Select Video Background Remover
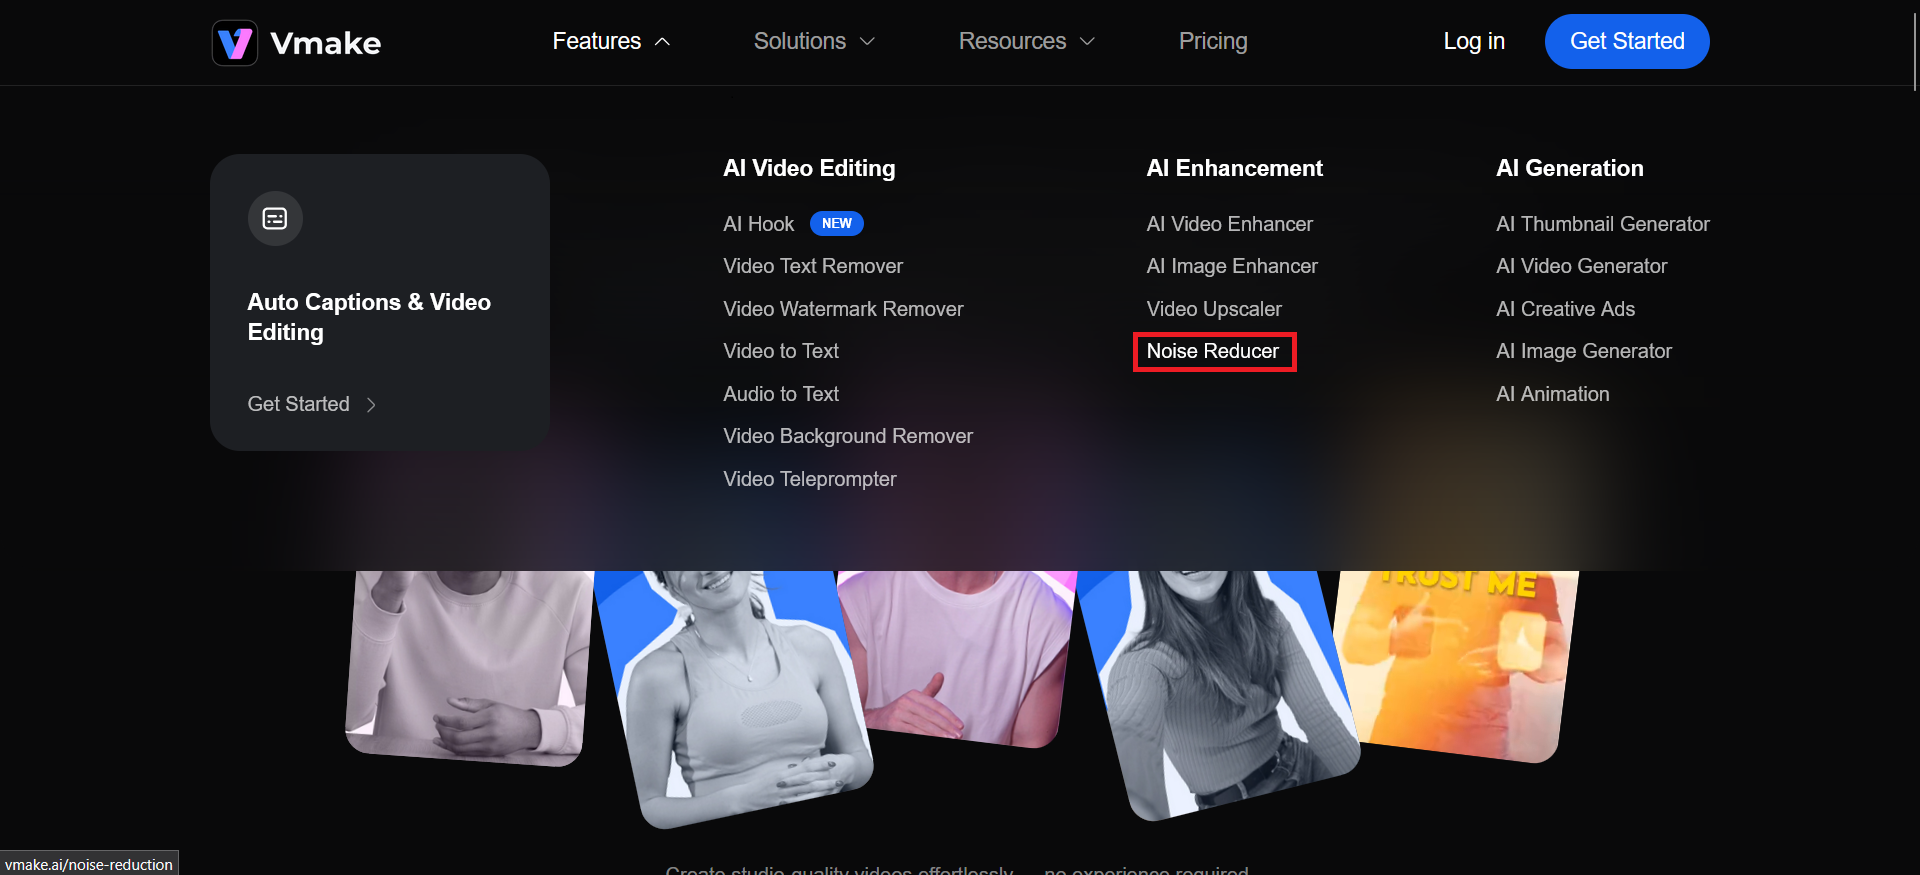 [847, 436]
